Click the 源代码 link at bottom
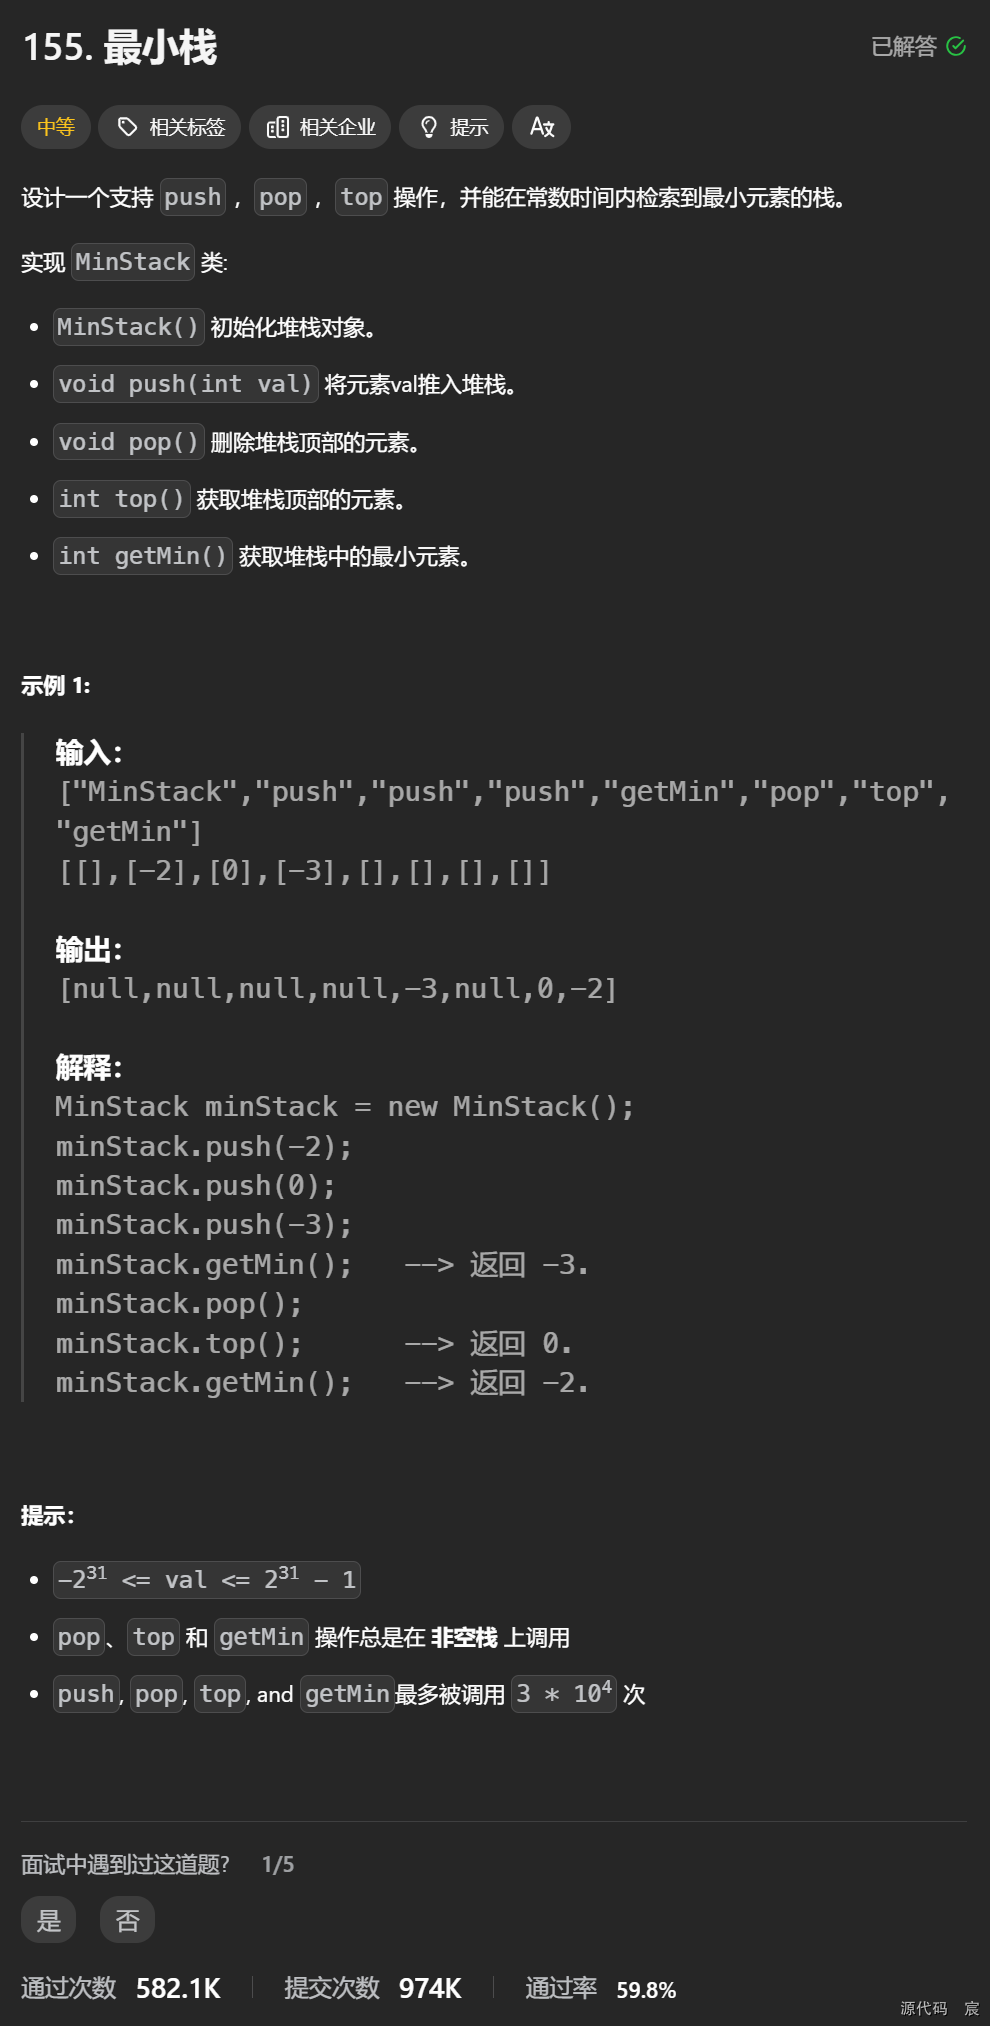Image resolution: width=990 pixels, height=2026 pixels. [x=923, y=2008]
